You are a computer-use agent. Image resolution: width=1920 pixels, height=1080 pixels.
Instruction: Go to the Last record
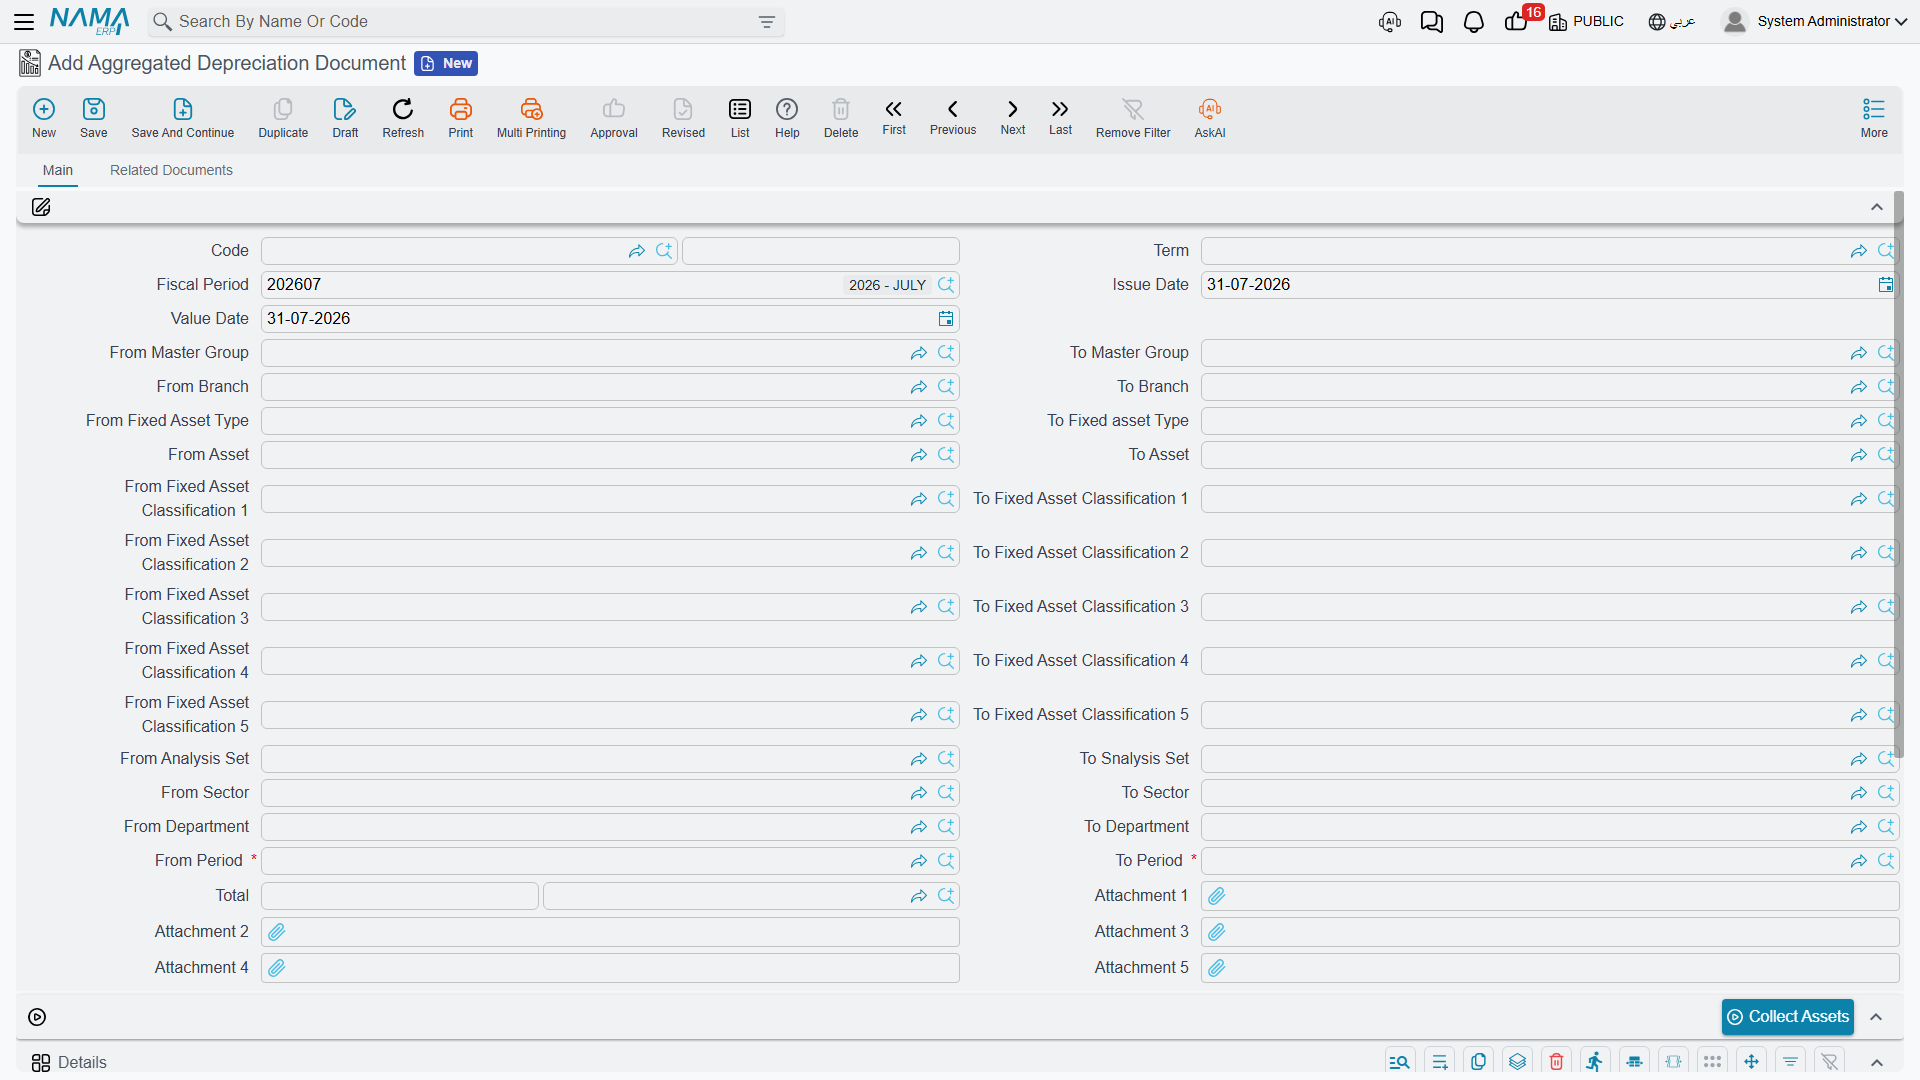click(1060, 117)
